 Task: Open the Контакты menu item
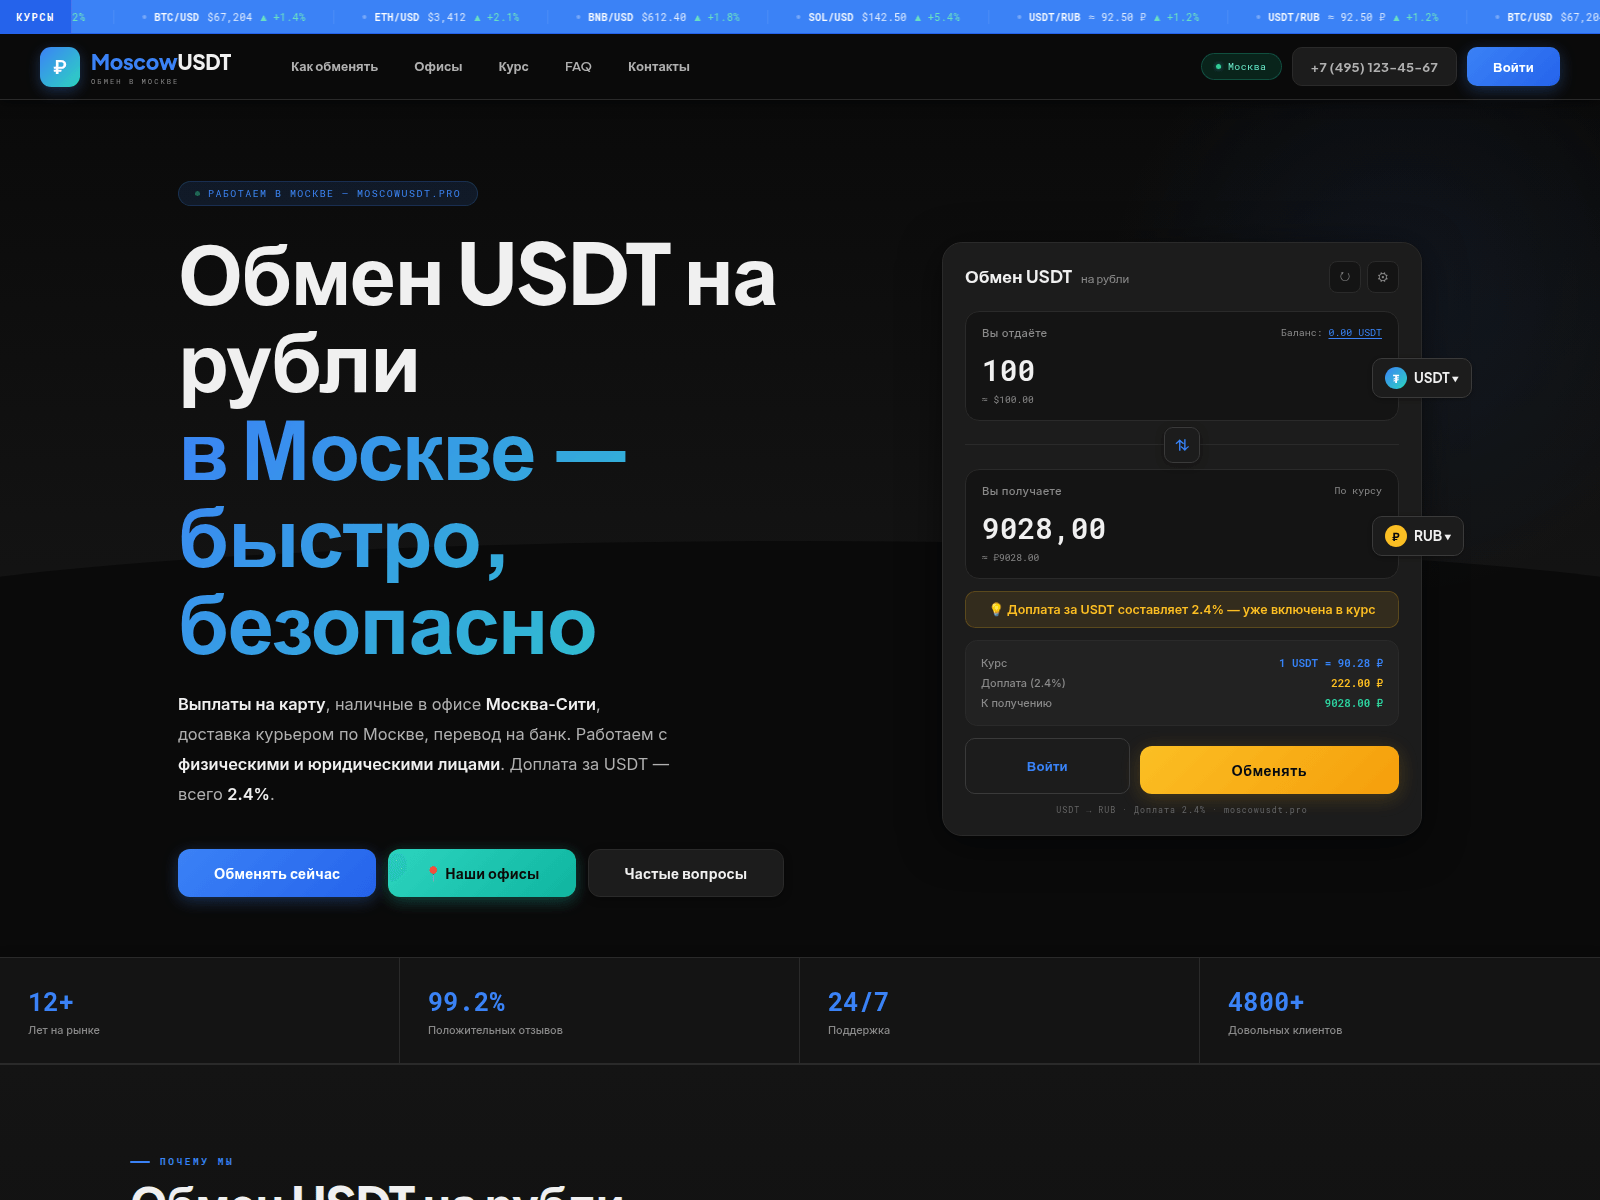659,67
